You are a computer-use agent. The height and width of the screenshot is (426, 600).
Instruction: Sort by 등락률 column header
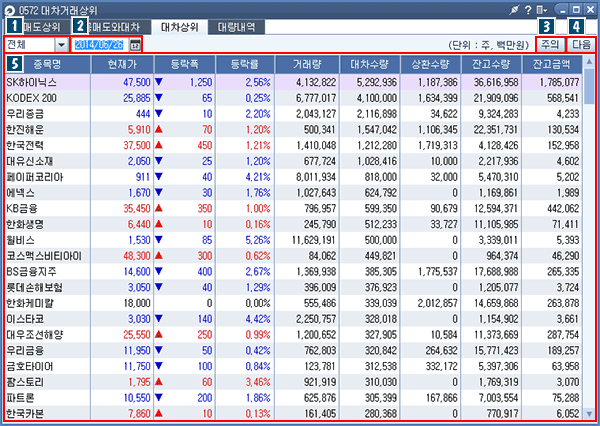[x=245, y=64]
